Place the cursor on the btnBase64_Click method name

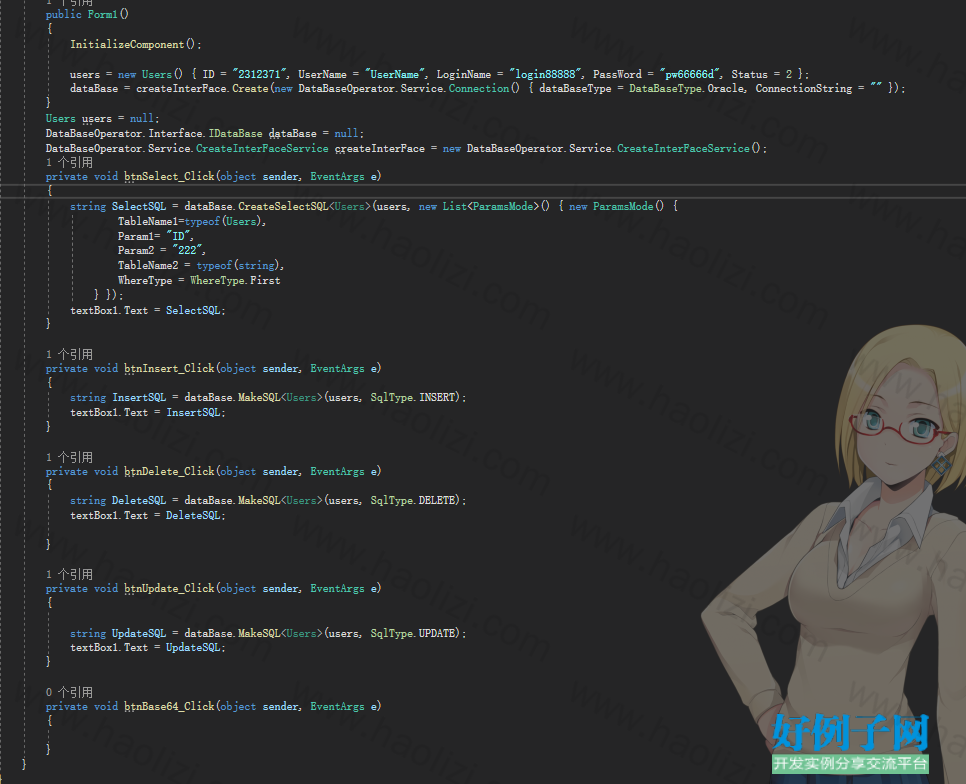pyautogui.click(x=169, y=706)
